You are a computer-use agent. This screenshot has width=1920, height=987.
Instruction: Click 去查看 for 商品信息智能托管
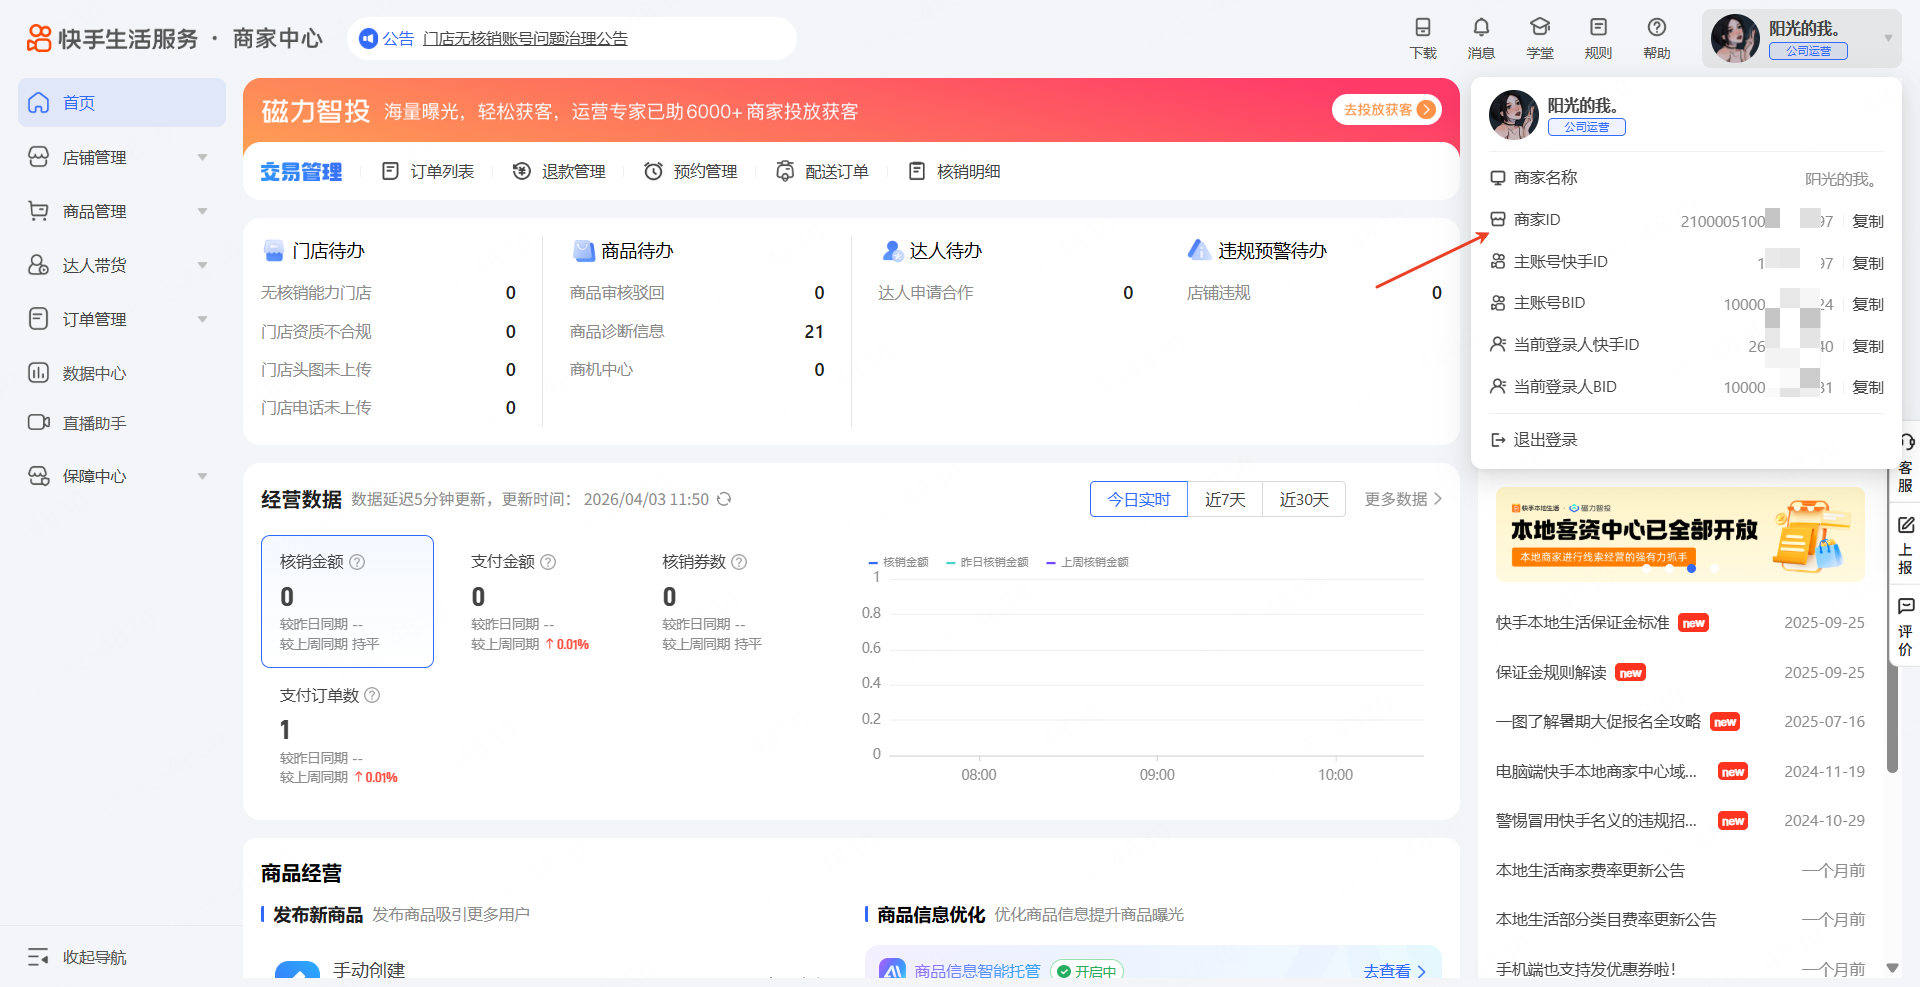click(1394, 971)
